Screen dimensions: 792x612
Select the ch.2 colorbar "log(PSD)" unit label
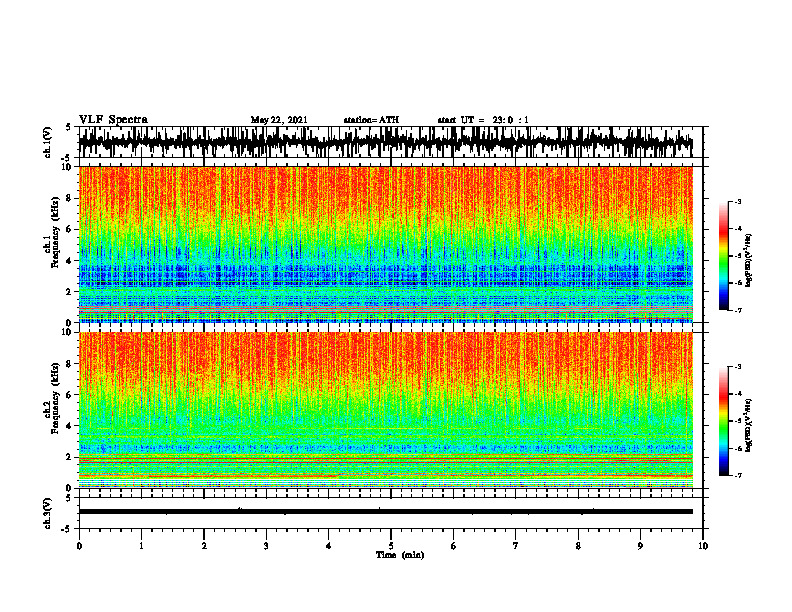(x=748, y=425)
